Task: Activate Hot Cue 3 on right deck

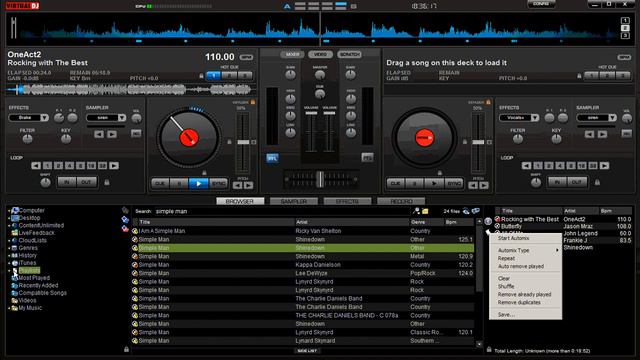Action: tap(622, 76)
